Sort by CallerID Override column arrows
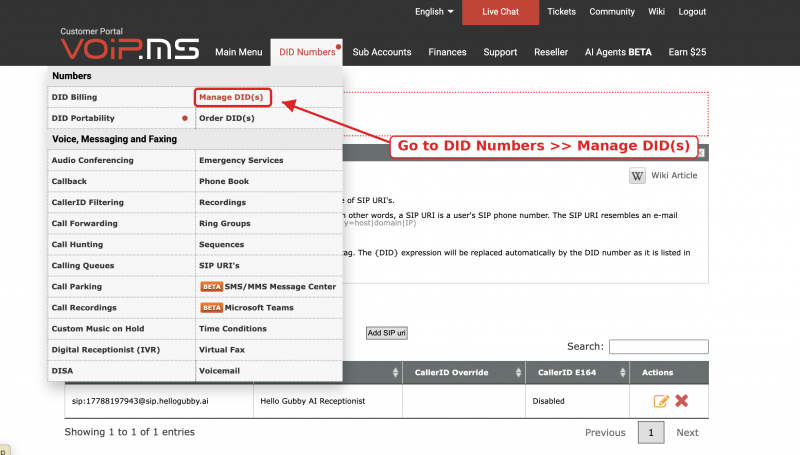Screen dimensions: 800x455 pos(518,373)
